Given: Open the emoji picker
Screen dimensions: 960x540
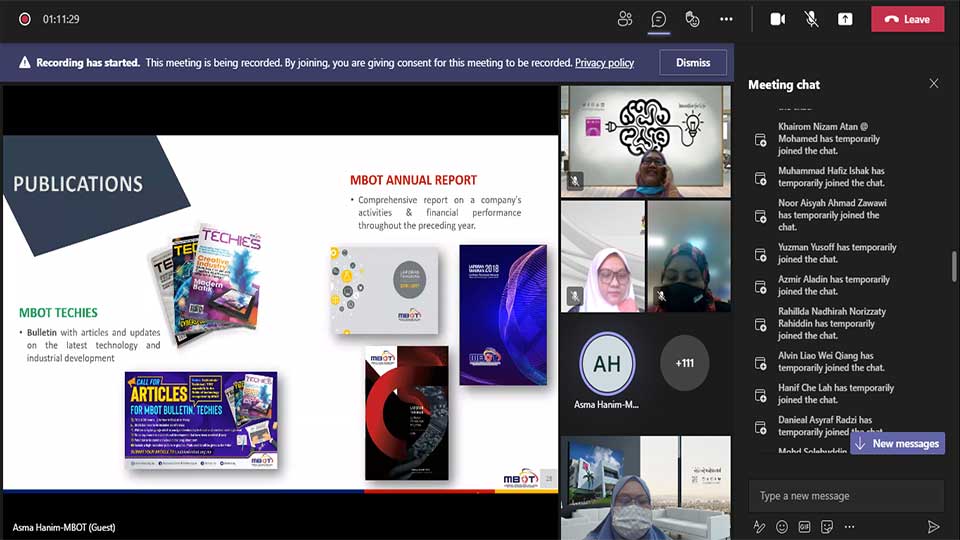Looking at the screenshot, I should pyautogui.click(x=782, y=527).
